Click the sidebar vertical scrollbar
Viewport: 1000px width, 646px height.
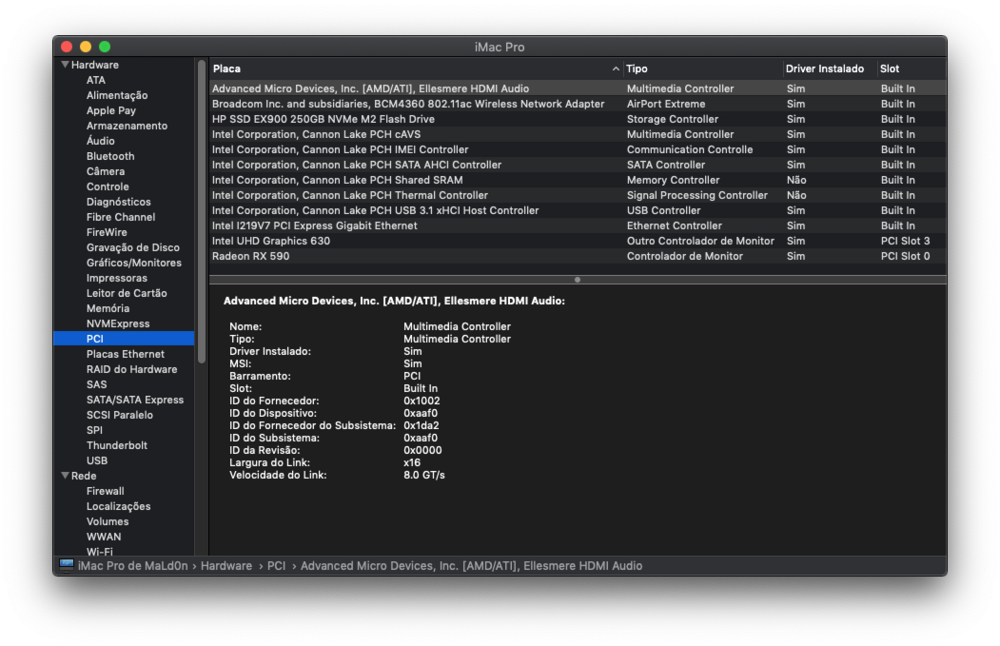(202, 210)
